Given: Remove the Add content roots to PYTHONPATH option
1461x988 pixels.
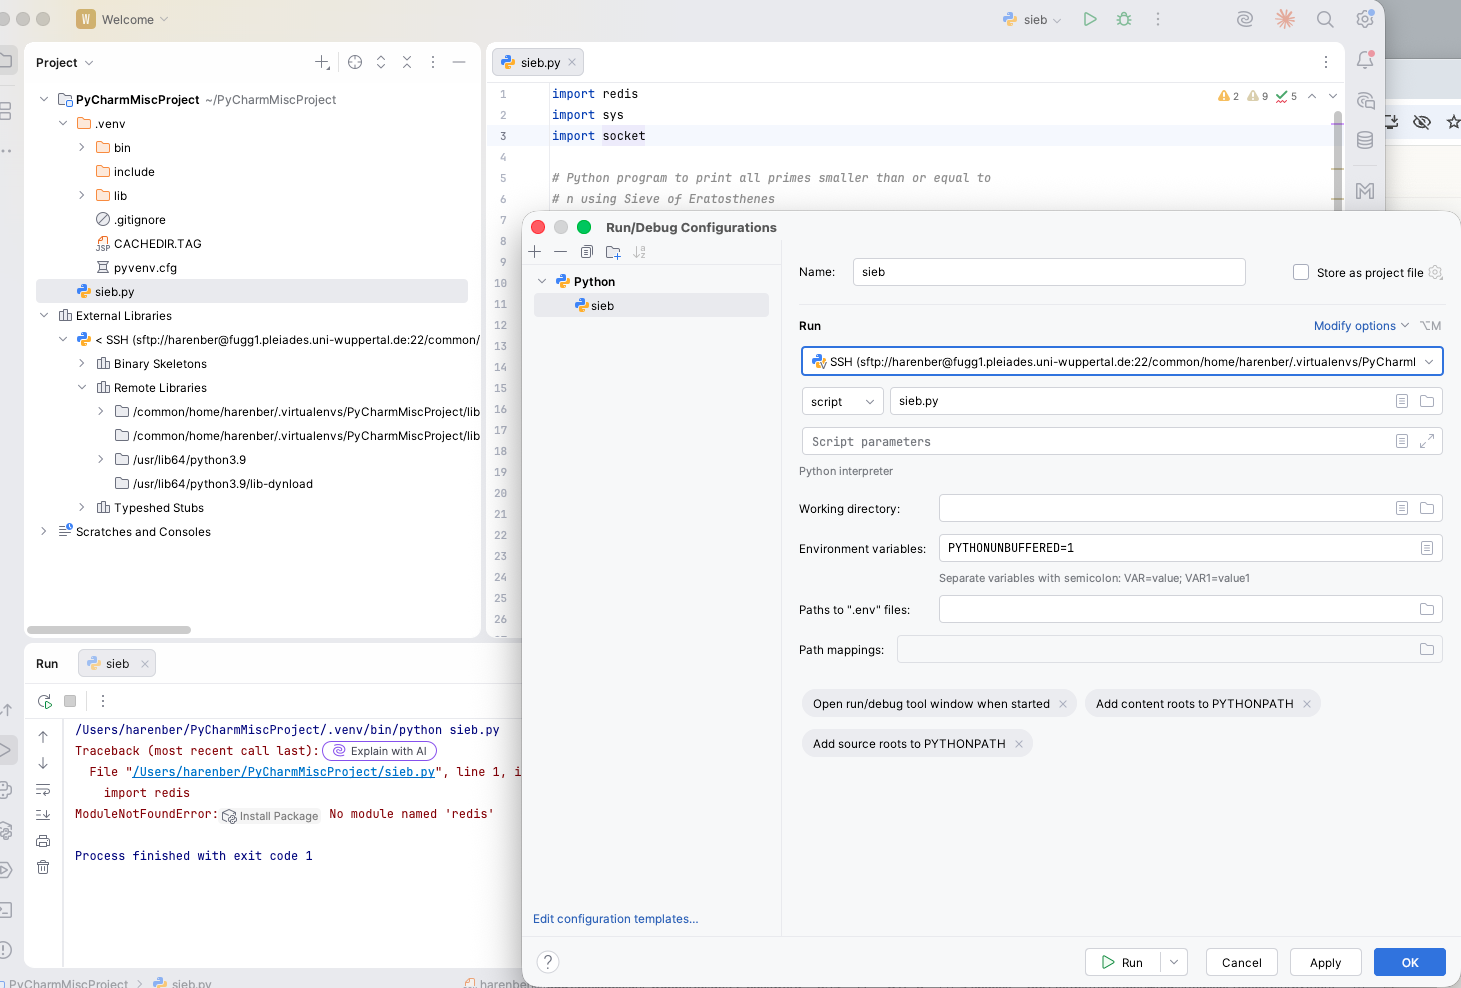Looking at the screenshot, I should pyautogui.click(x=1307, y=704).
